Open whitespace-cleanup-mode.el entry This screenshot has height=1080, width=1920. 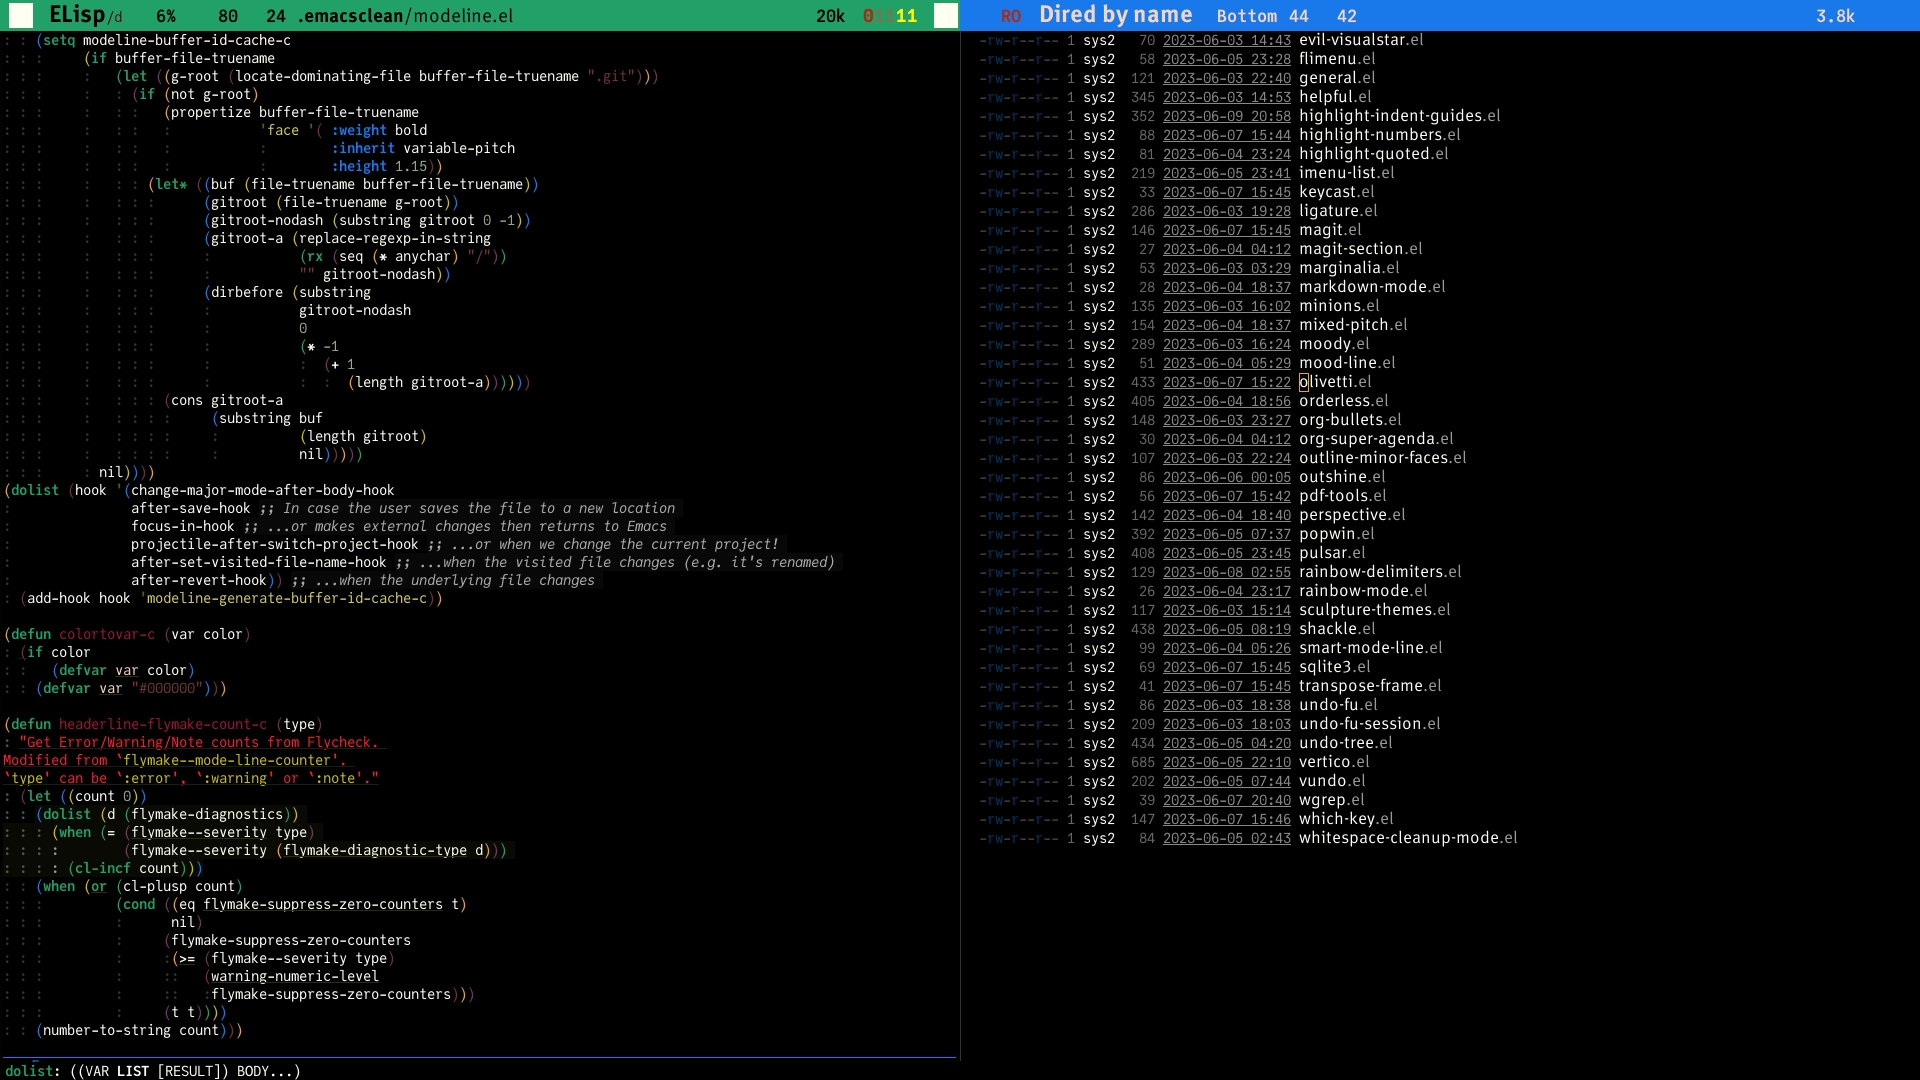1407,838
